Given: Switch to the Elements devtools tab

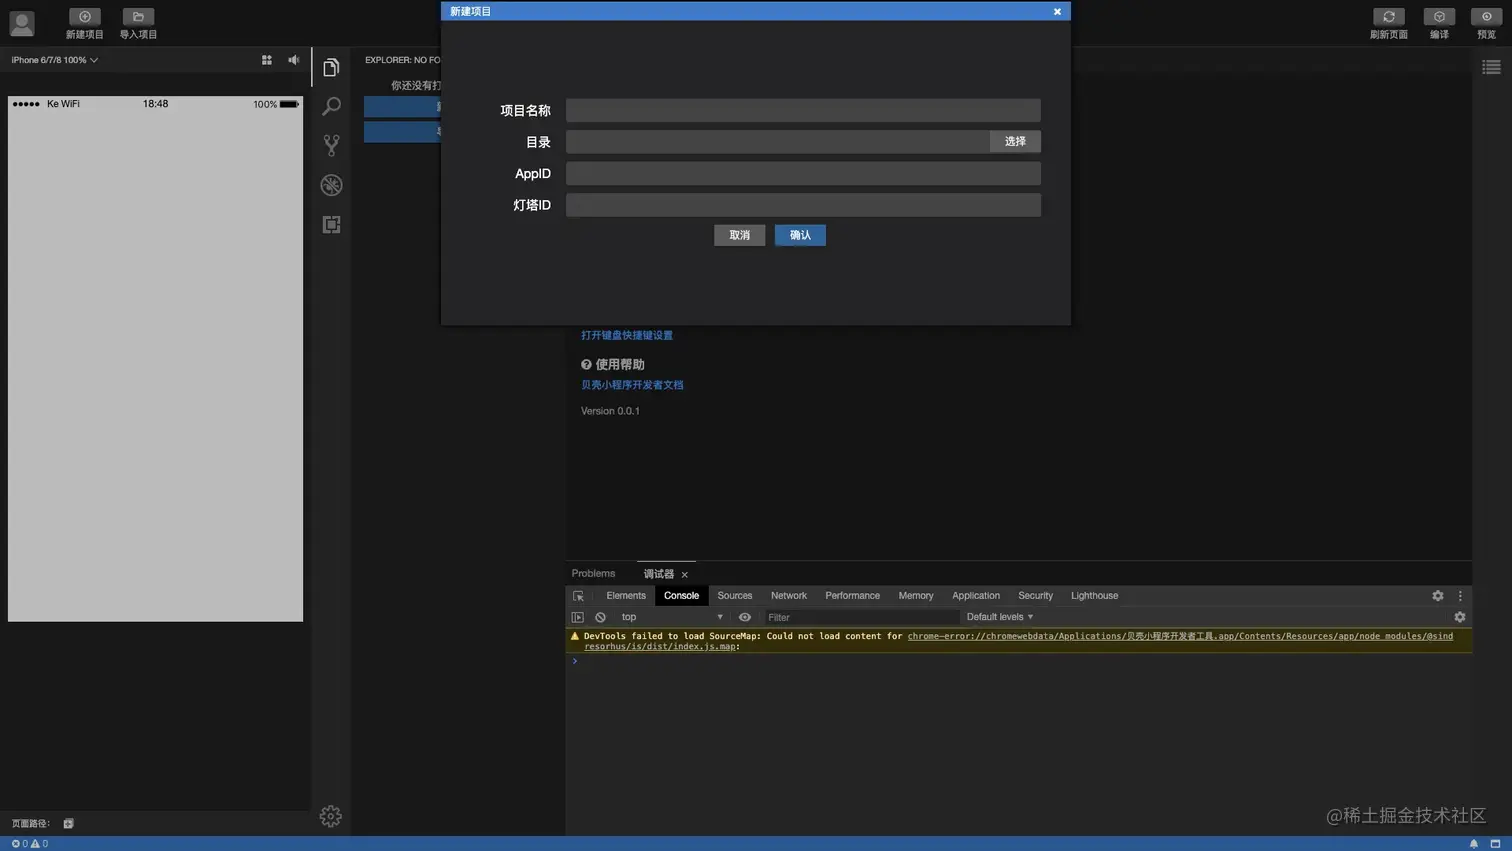Looking at the screenshot, I should 626,596.
